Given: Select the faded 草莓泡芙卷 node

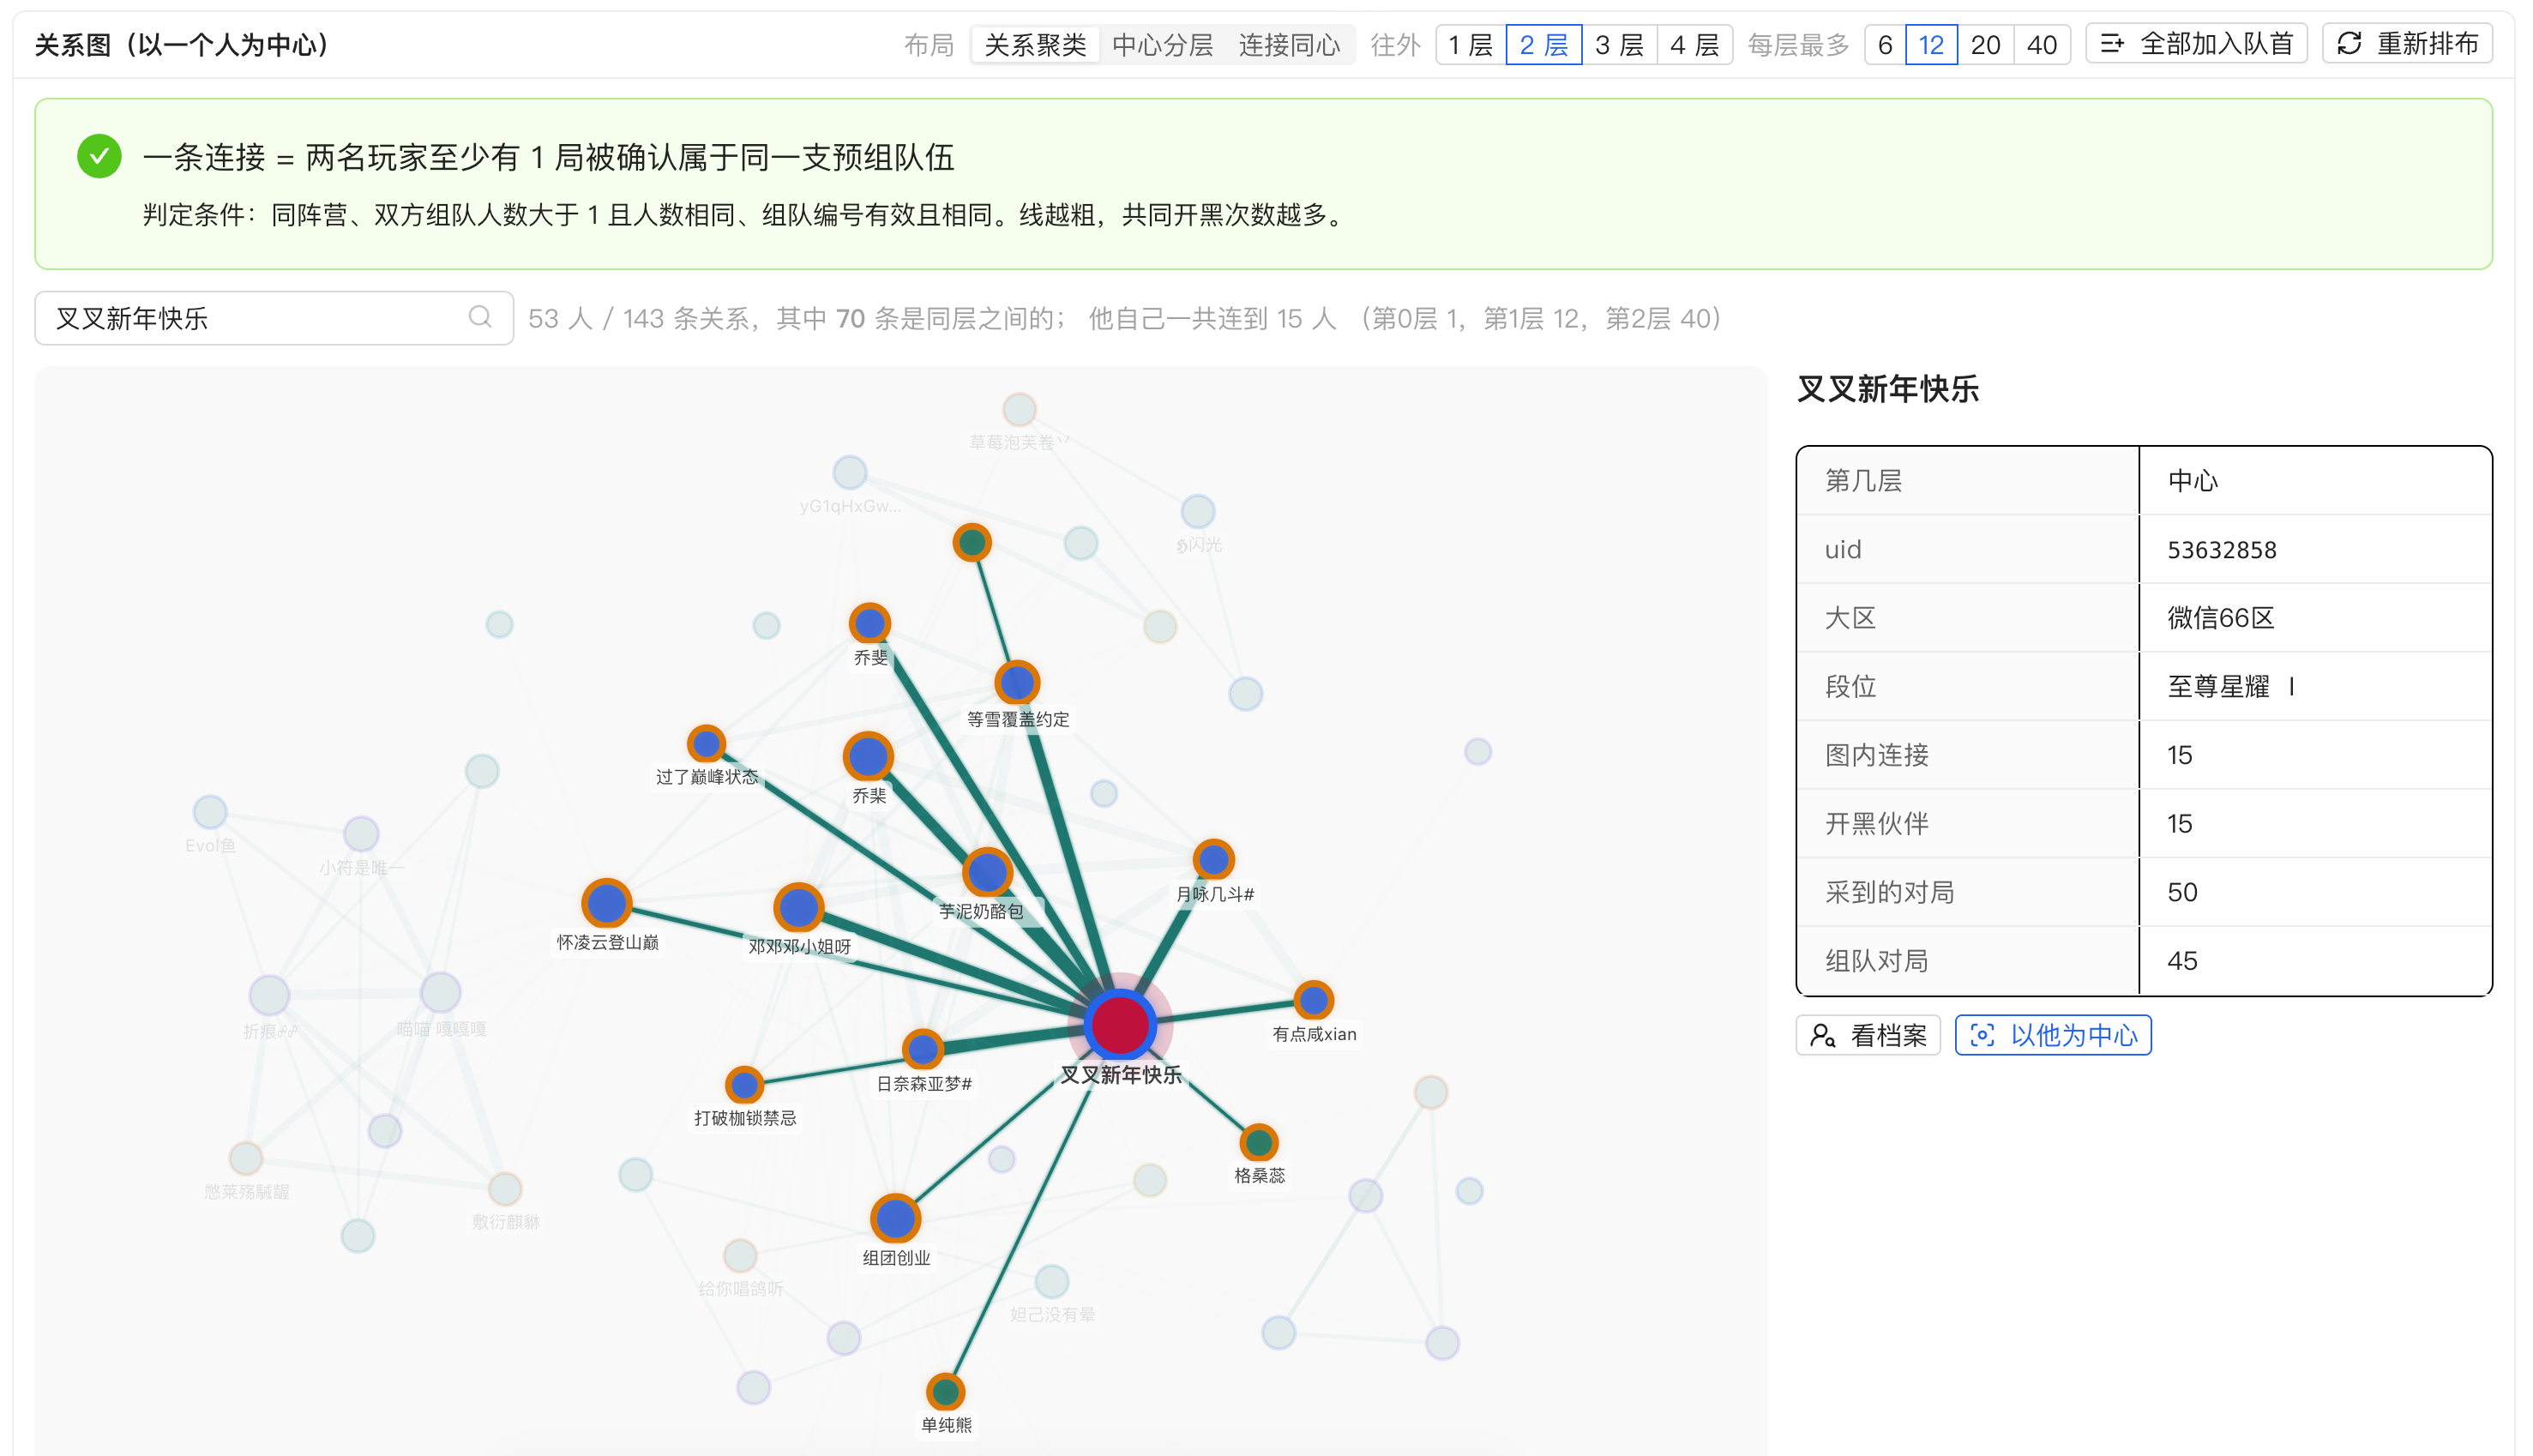Looking at the screenshot, I should (1019, 408).
